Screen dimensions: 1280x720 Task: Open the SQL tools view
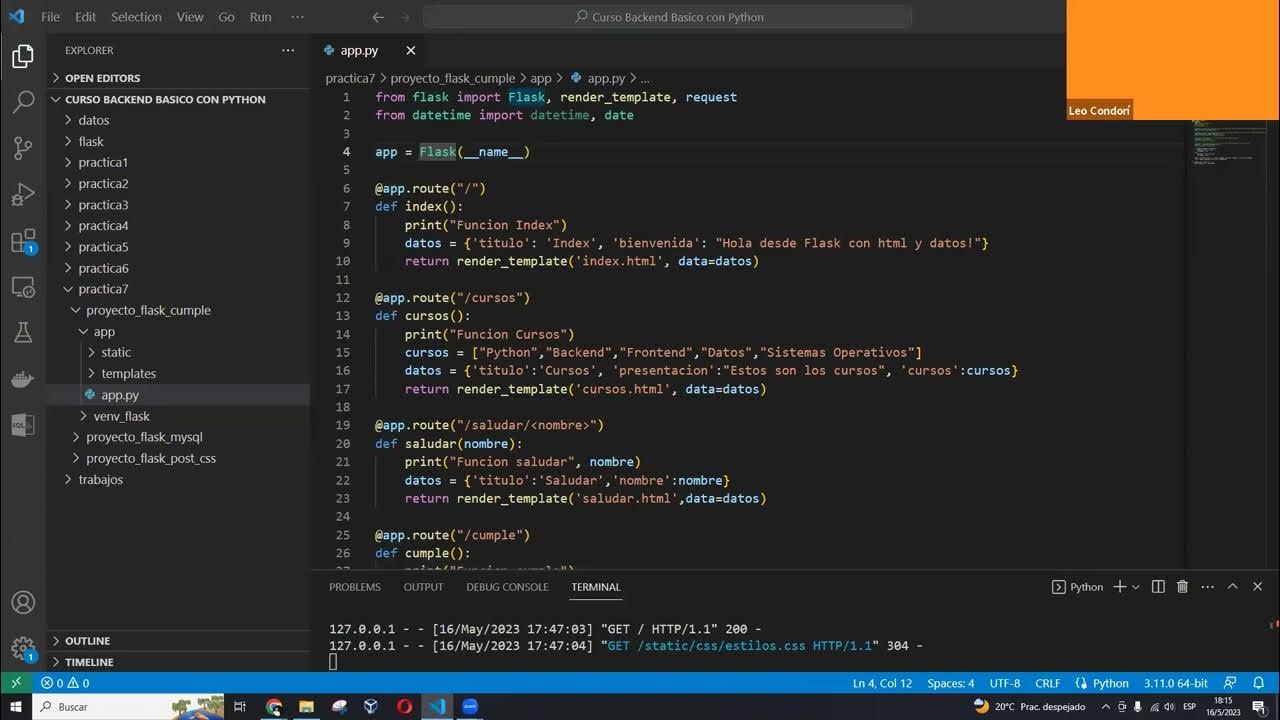tap(23, 425)
